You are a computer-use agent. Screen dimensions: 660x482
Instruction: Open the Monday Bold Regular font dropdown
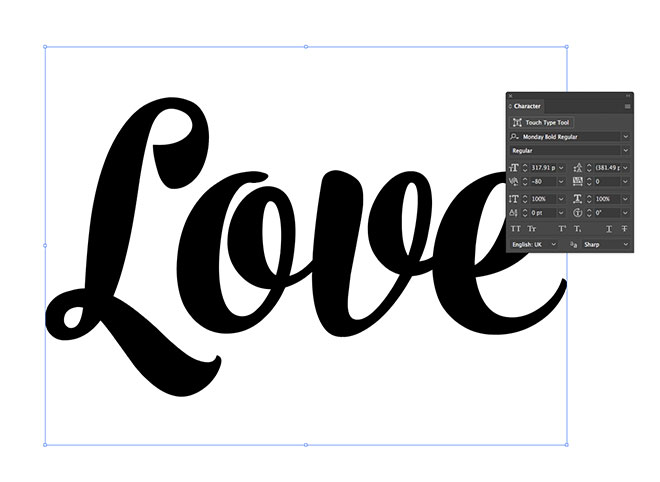tap(626, 136)
